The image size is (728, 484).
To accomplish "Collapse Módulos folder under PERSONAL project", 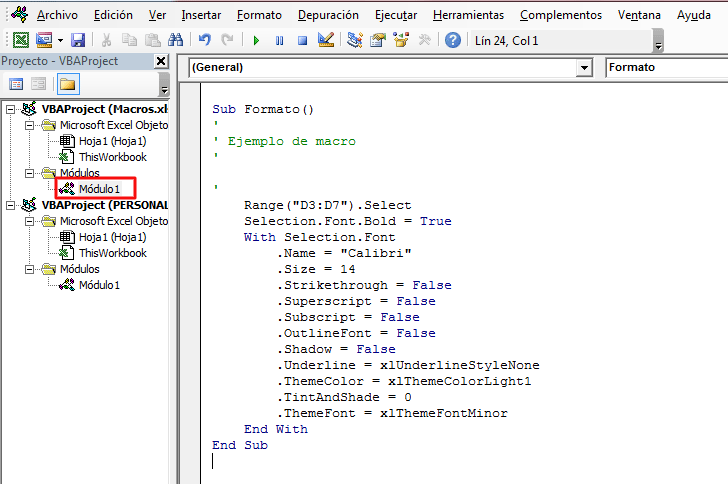I will tap(29, 269).
